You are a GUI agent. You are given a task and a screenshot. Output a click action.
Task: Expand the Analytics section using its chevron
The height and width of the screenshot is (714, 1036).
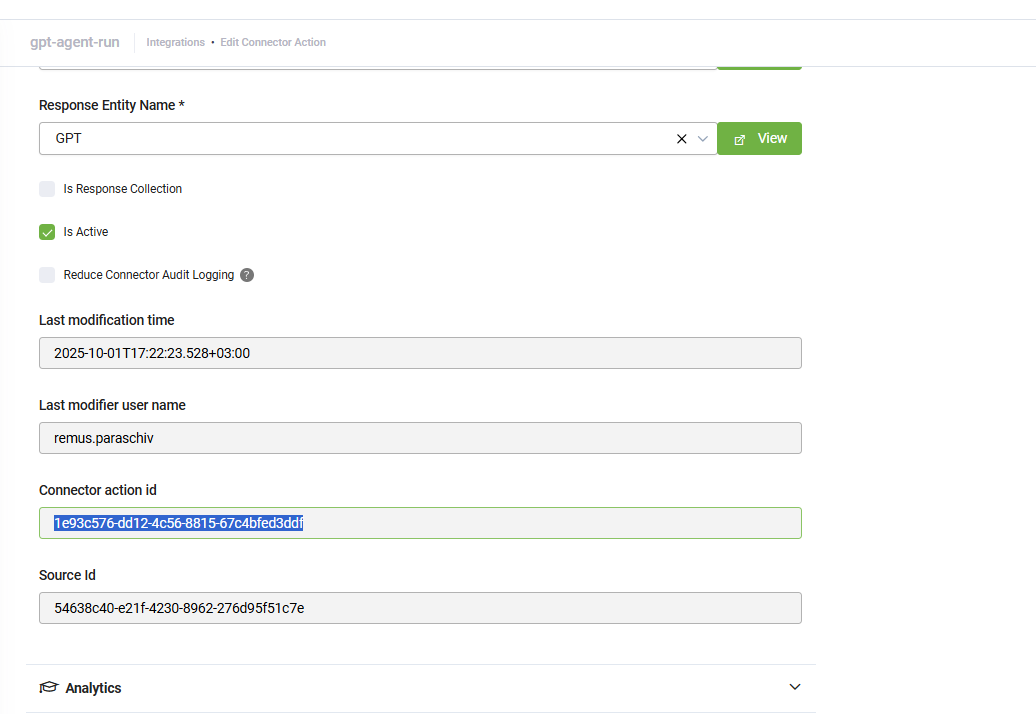[x=795, y=687]
